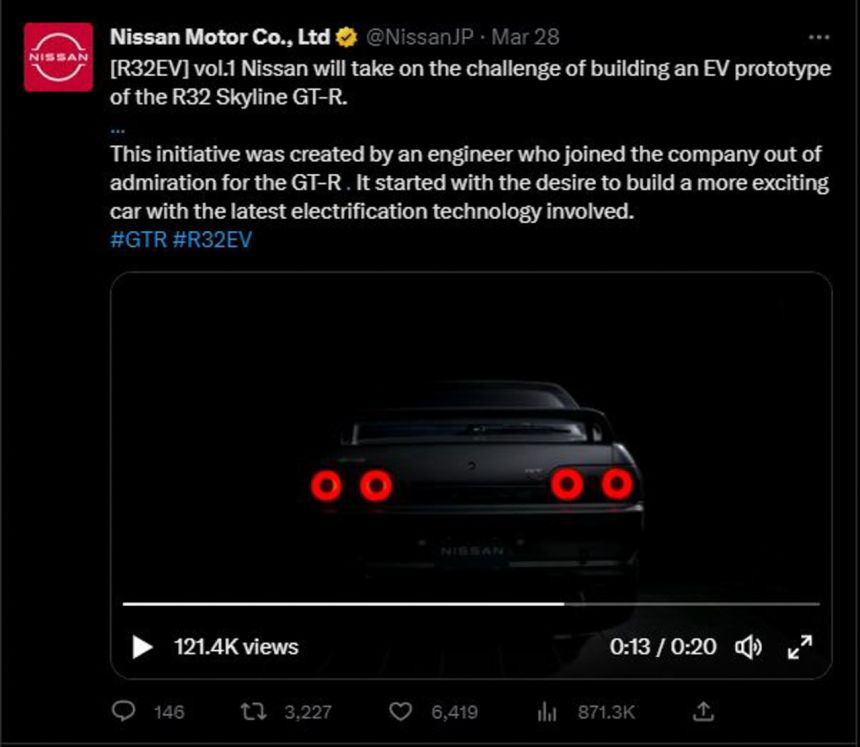Click the 121.4K views label

click(235, 647)
